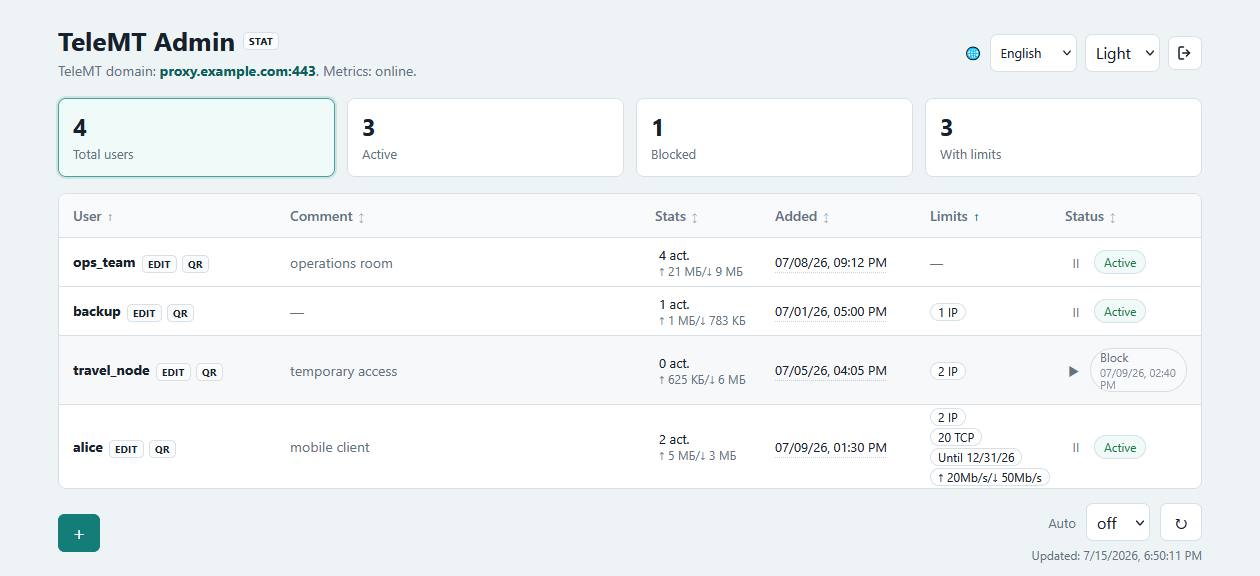The image size is (1260, 576).
Task: Click alice's 20 TCP limit chip
Action: tap(956, 437)
